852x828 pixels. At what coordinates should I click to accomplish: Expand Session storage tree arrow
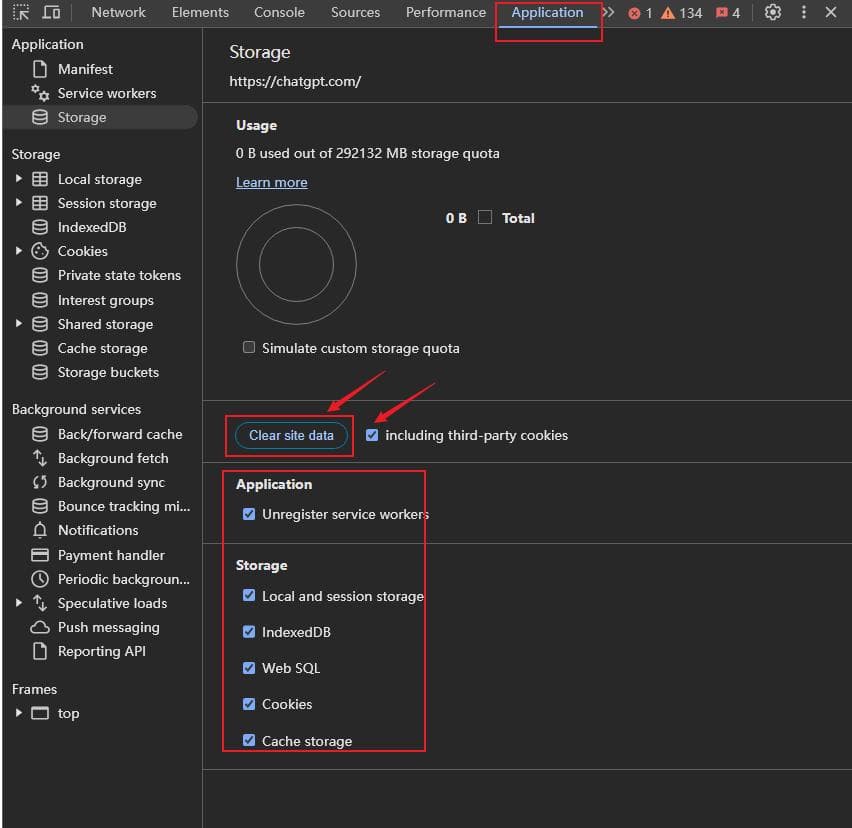(19, 202)
